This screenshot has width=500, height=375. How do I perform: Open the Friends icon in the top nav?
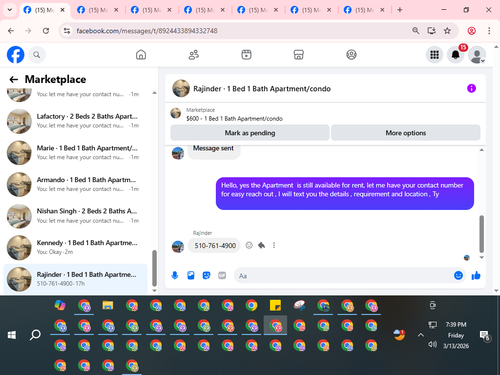[194, 55]
